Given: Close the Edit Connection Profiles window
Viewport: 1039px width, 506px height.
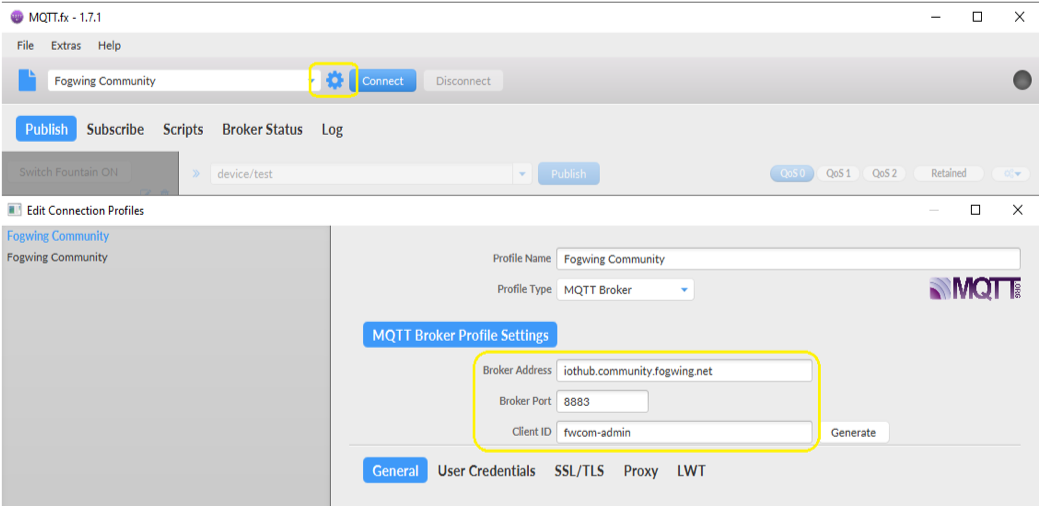Looking at the screenshot, I should pos(1018,210).
